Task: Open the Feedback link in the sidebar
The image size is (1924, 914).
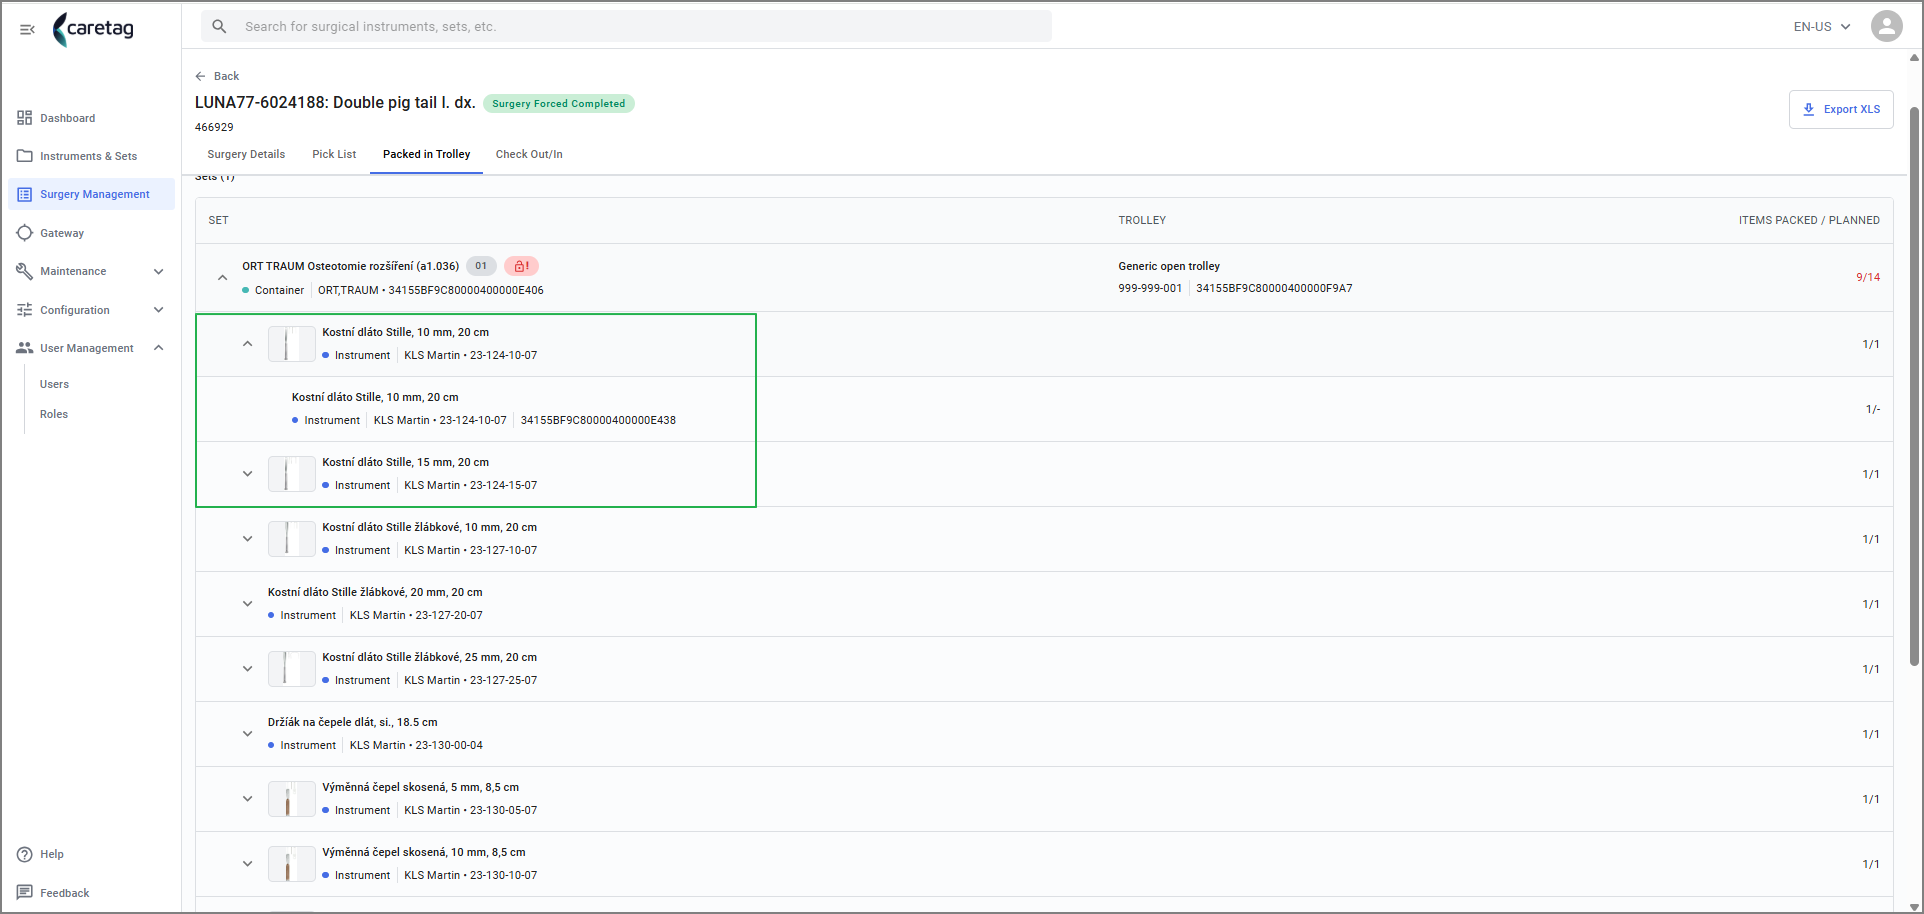Action: [x=65, y=893]
